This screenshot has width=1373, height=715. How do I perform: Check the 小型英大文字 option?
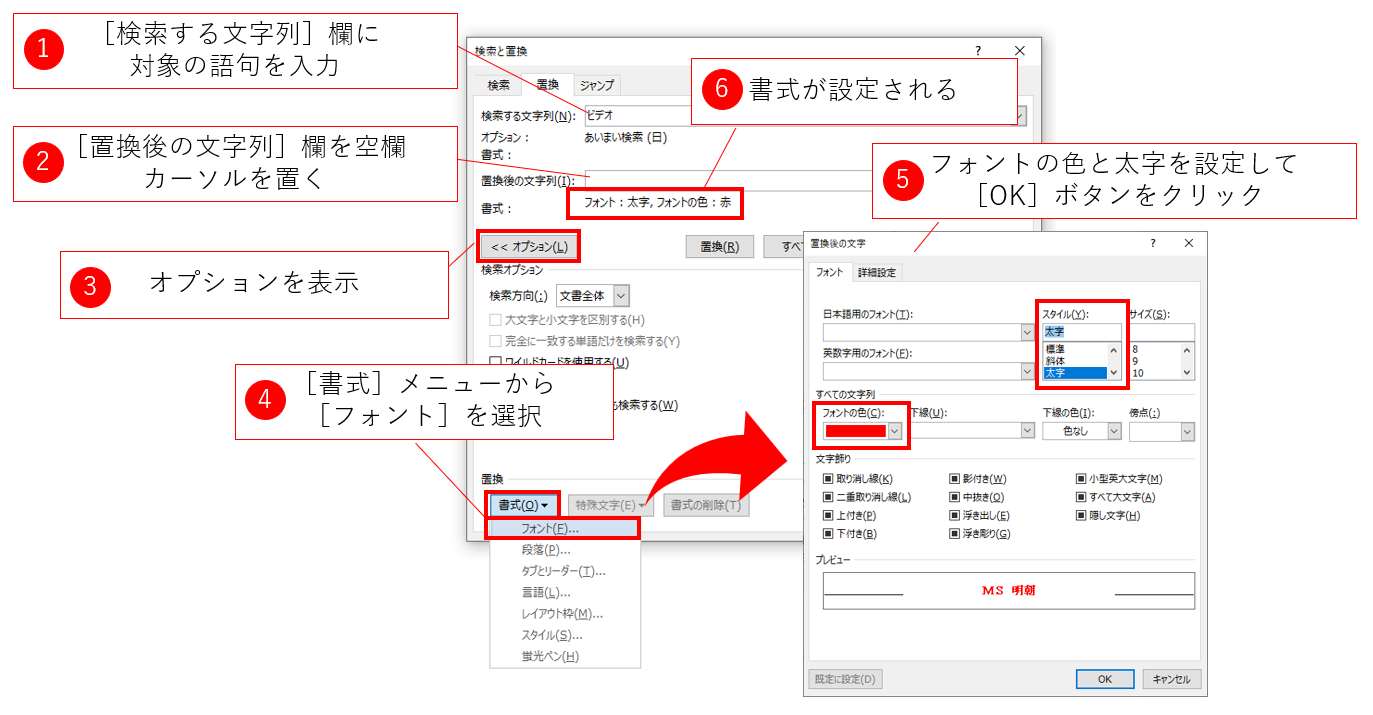point(1081,479)
